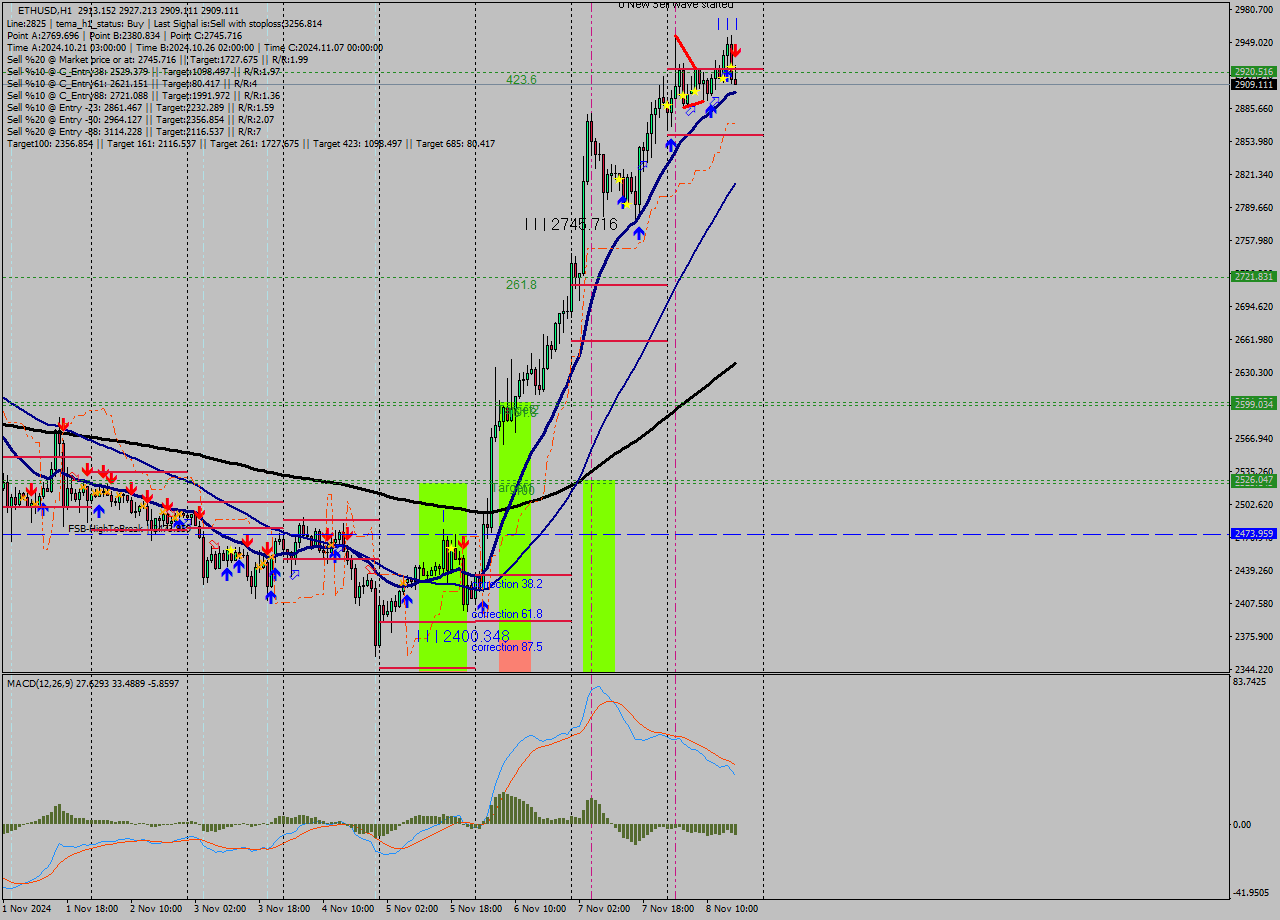Click the '4 Nov 10:00' time label

[x=347, y=909]
